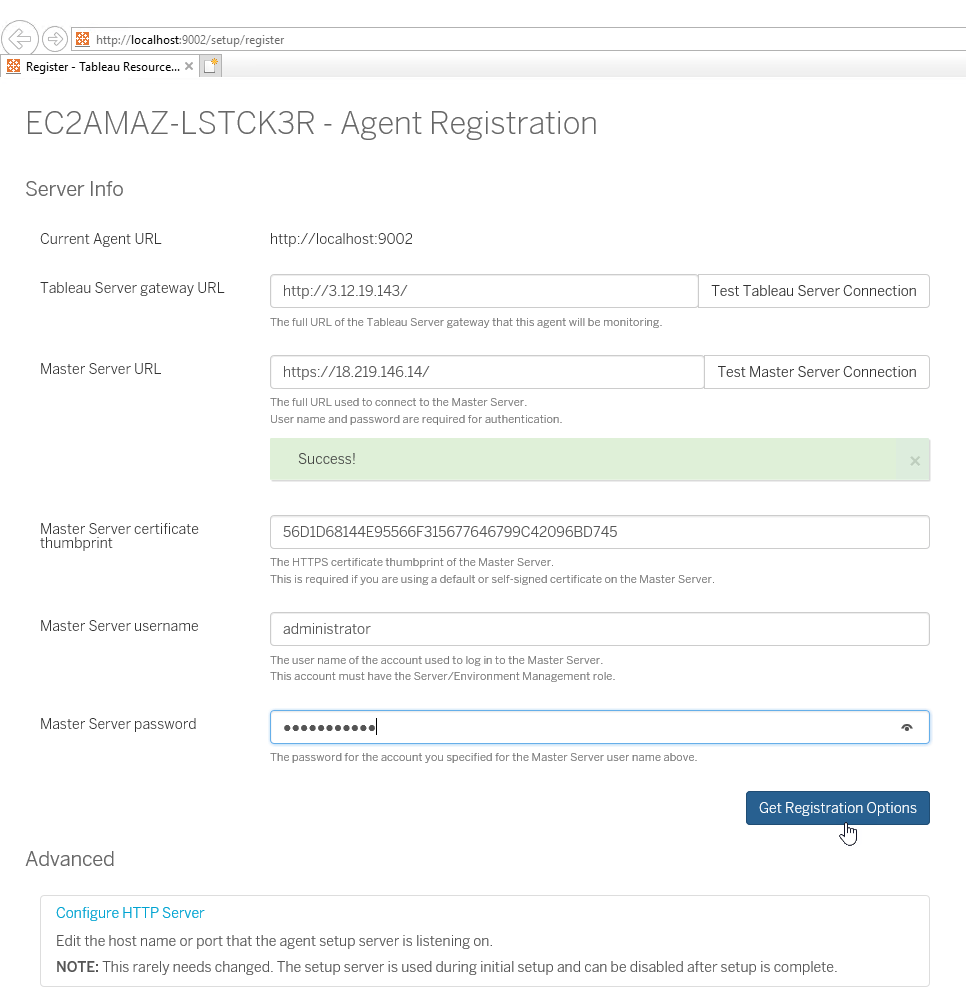Image resolution: width=966 pixels, height=991 pixels.
Task: Open the Configure HTTP Server link
Action: pyautogui.click(x=130, y=913)
